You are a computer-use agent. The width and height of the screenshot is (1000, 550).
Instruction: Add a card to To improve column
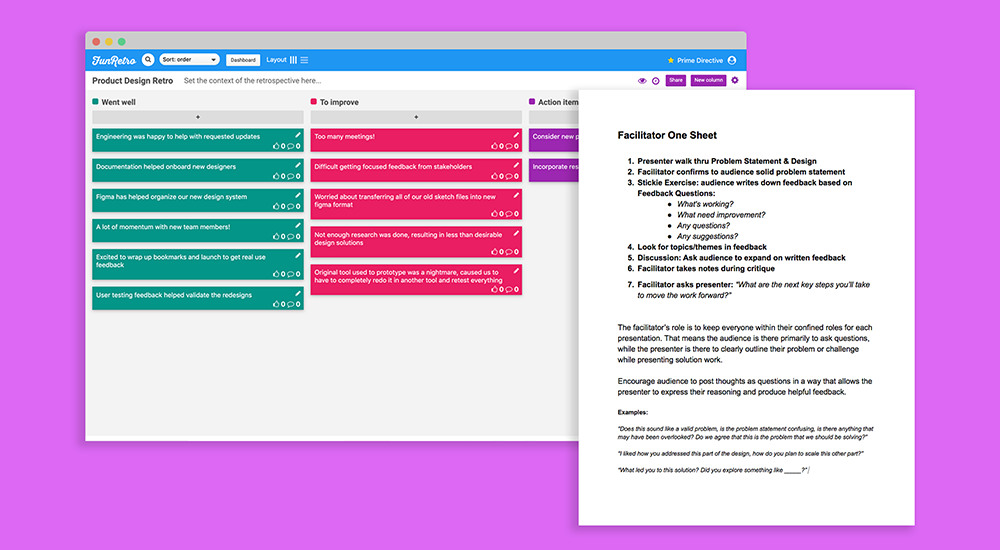point(416,117)
